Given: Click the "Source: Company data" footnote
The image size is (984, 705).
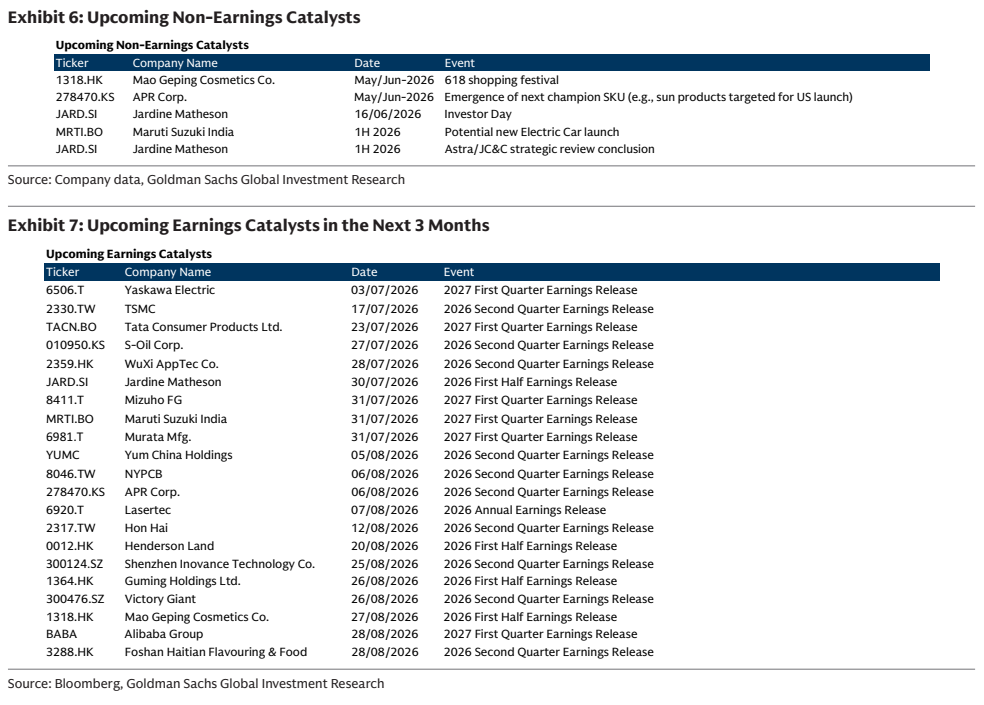Looking at the screenshot, I should coord(206,180).
